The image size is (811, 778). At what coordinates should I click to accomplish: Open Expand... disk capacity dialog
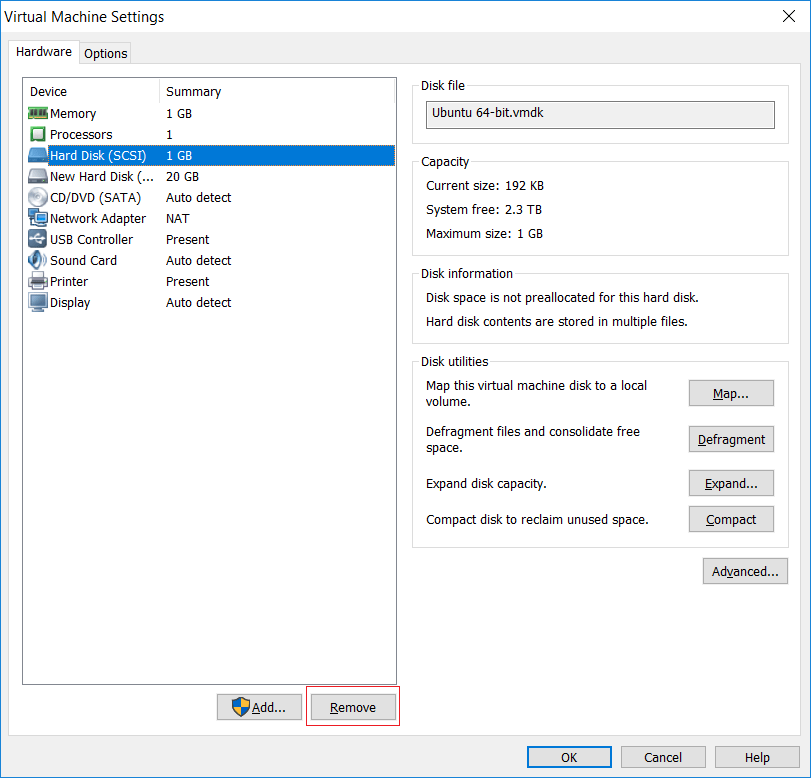click(x=731, y=483)
